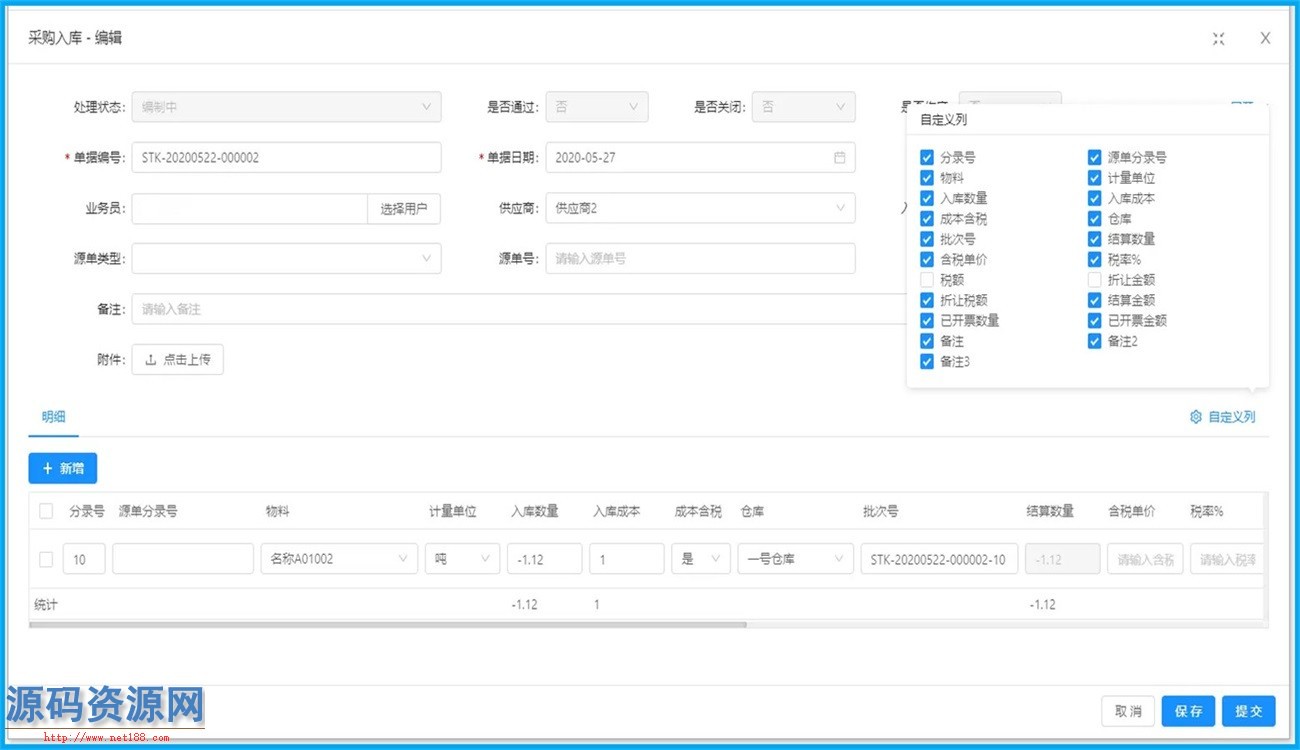
Task: Toggle the 批次号 column checkbox
Action: [x=927, y=239]
